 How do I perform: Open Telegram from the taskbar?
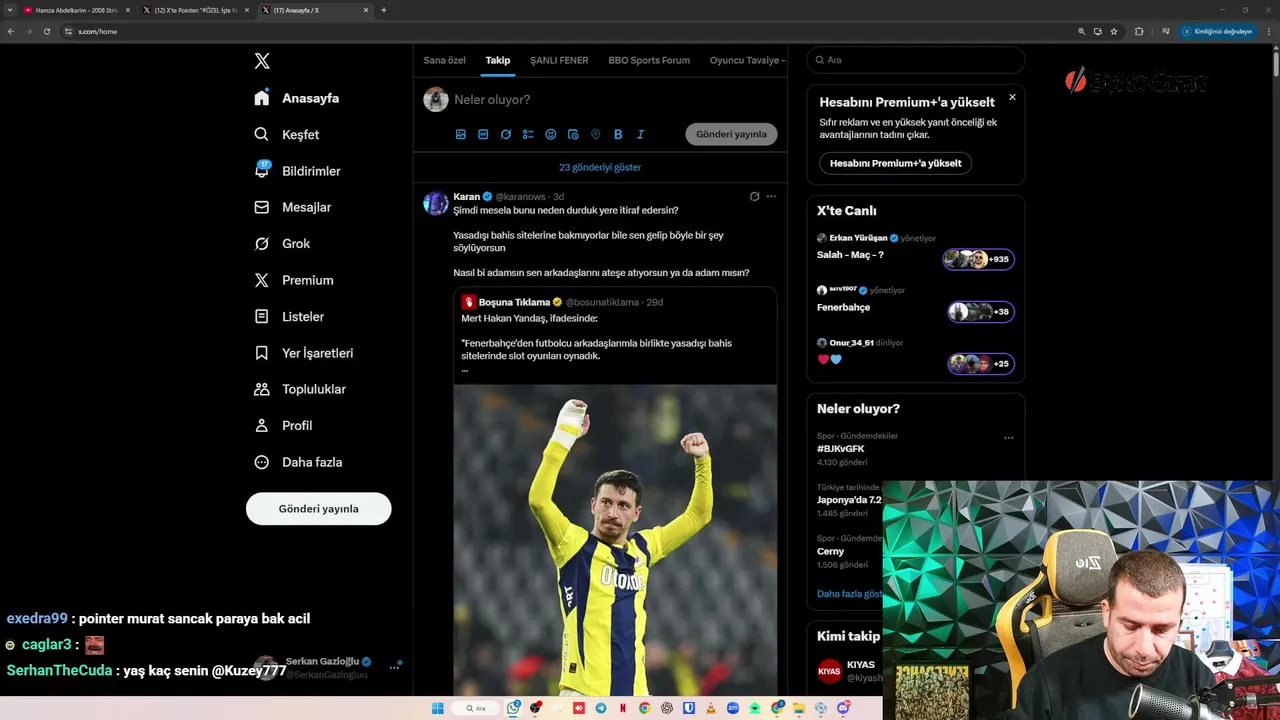(x=601, y=708)
